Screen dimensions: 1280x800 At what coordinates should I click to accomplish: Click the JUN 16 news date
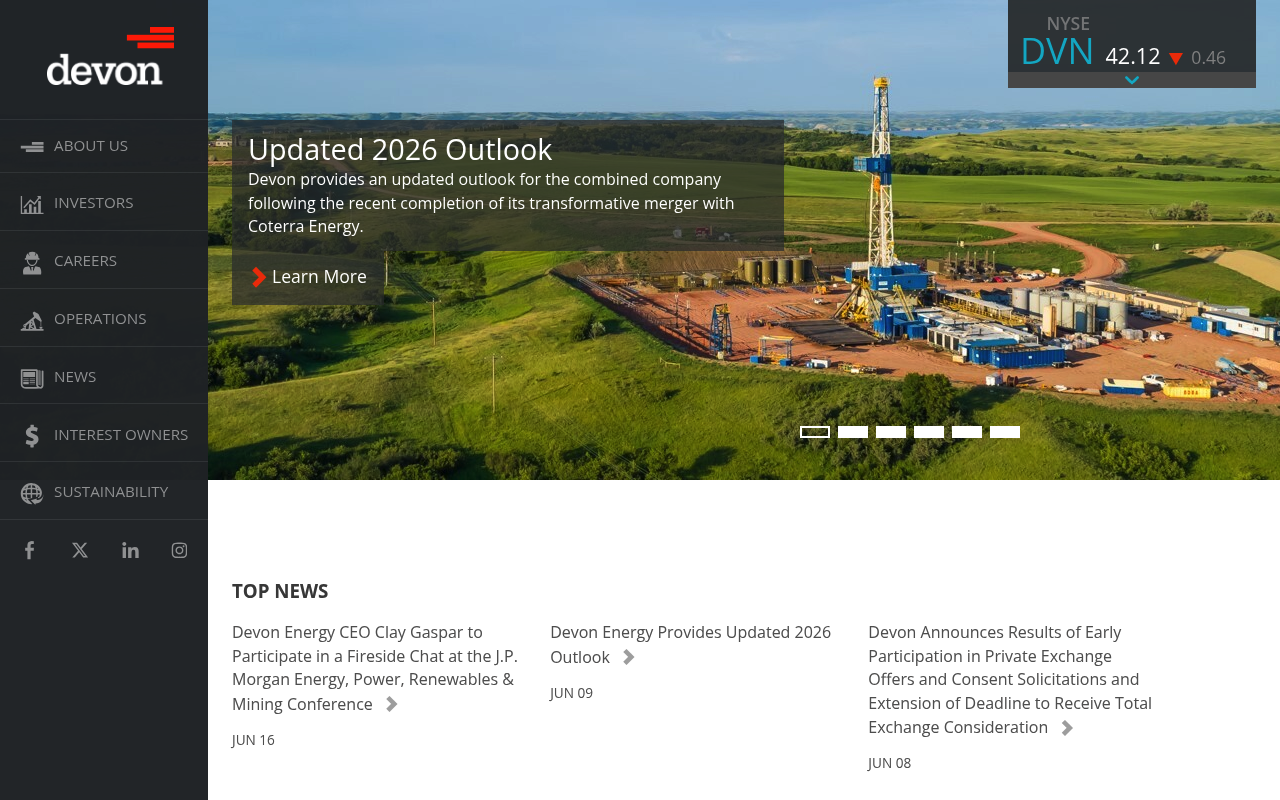click(x=253, y=740)
